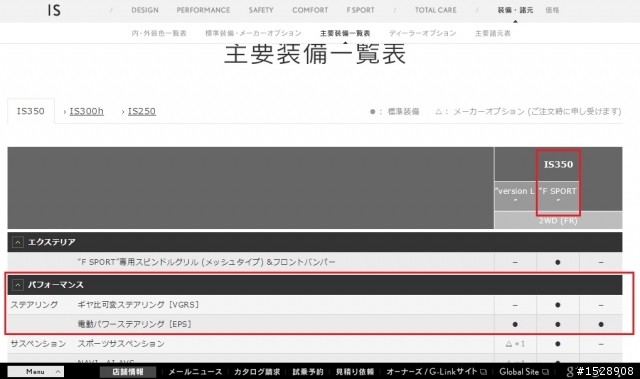Open the Global Site link
Viewport: 640px width, 379px height.
tap(524, 372)
